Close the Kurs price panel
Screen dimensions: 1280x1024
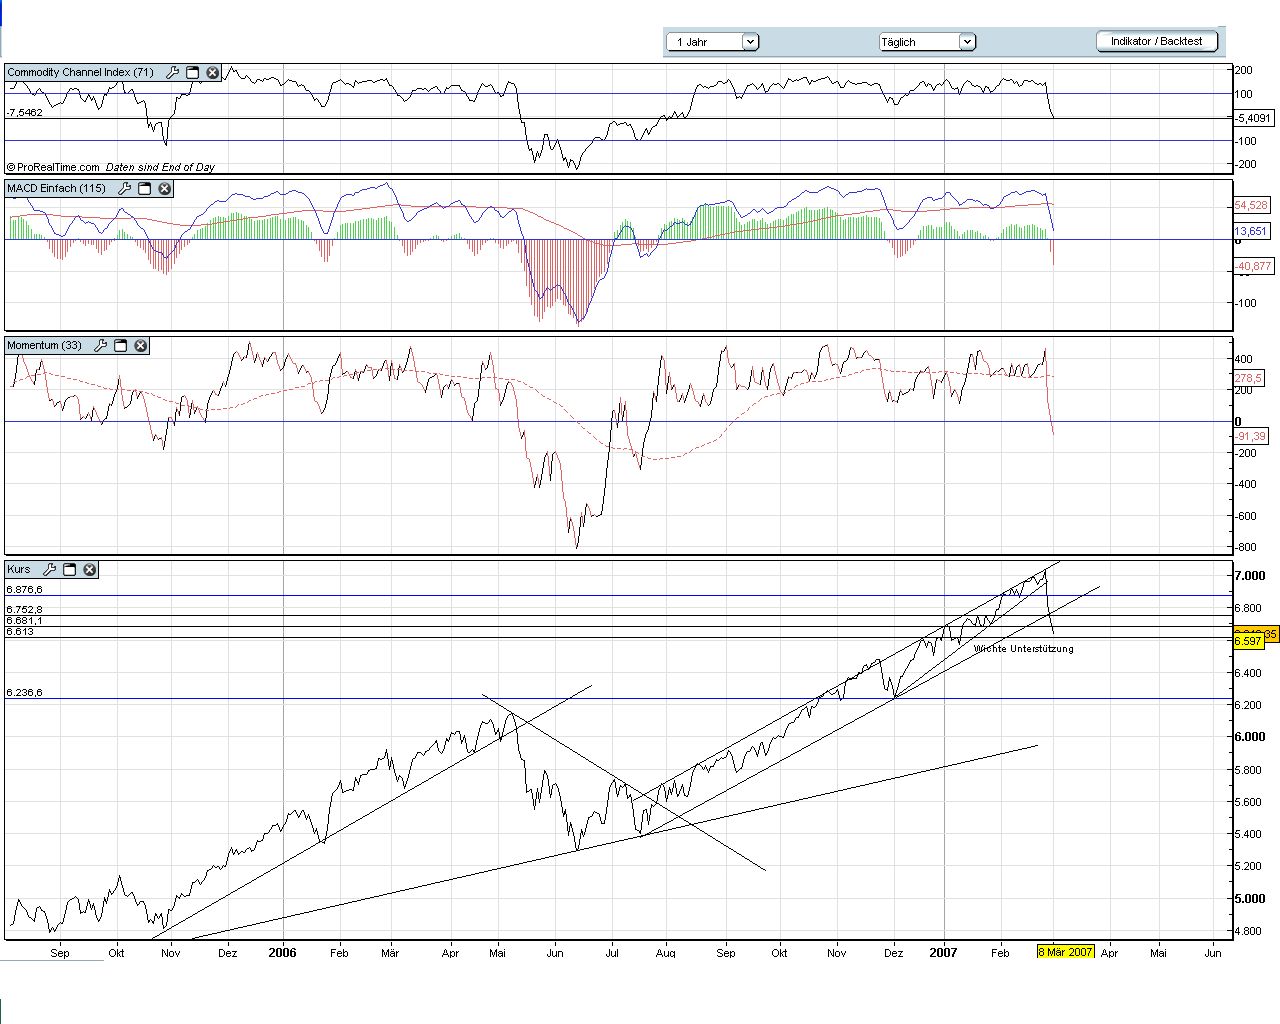[90, 570]
